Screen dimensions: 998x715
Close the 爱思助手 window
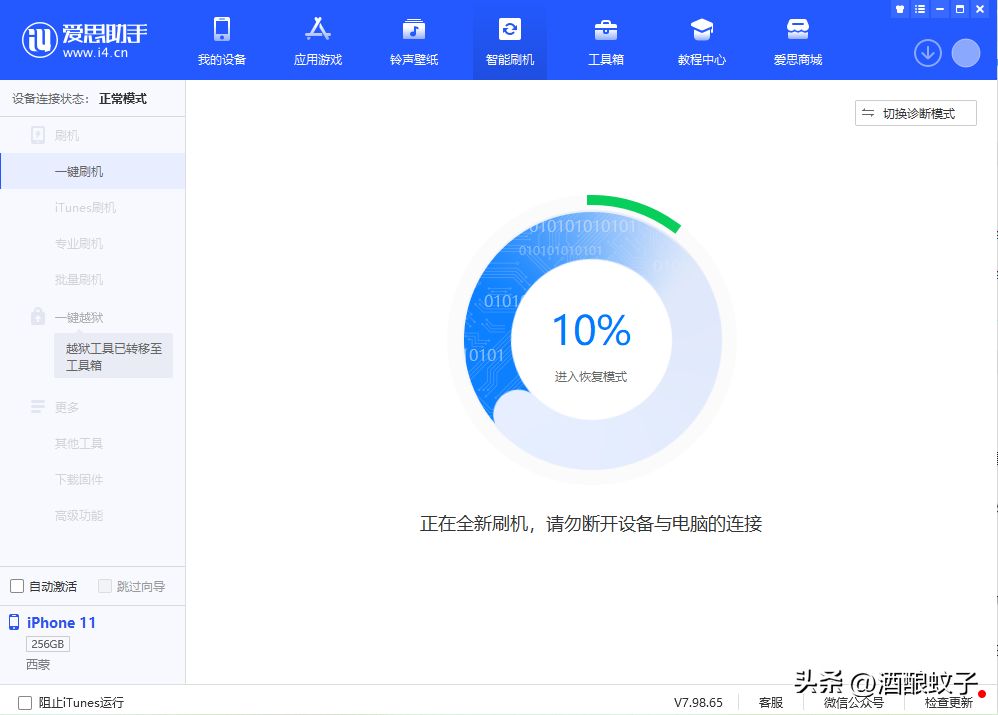point(980,9)
